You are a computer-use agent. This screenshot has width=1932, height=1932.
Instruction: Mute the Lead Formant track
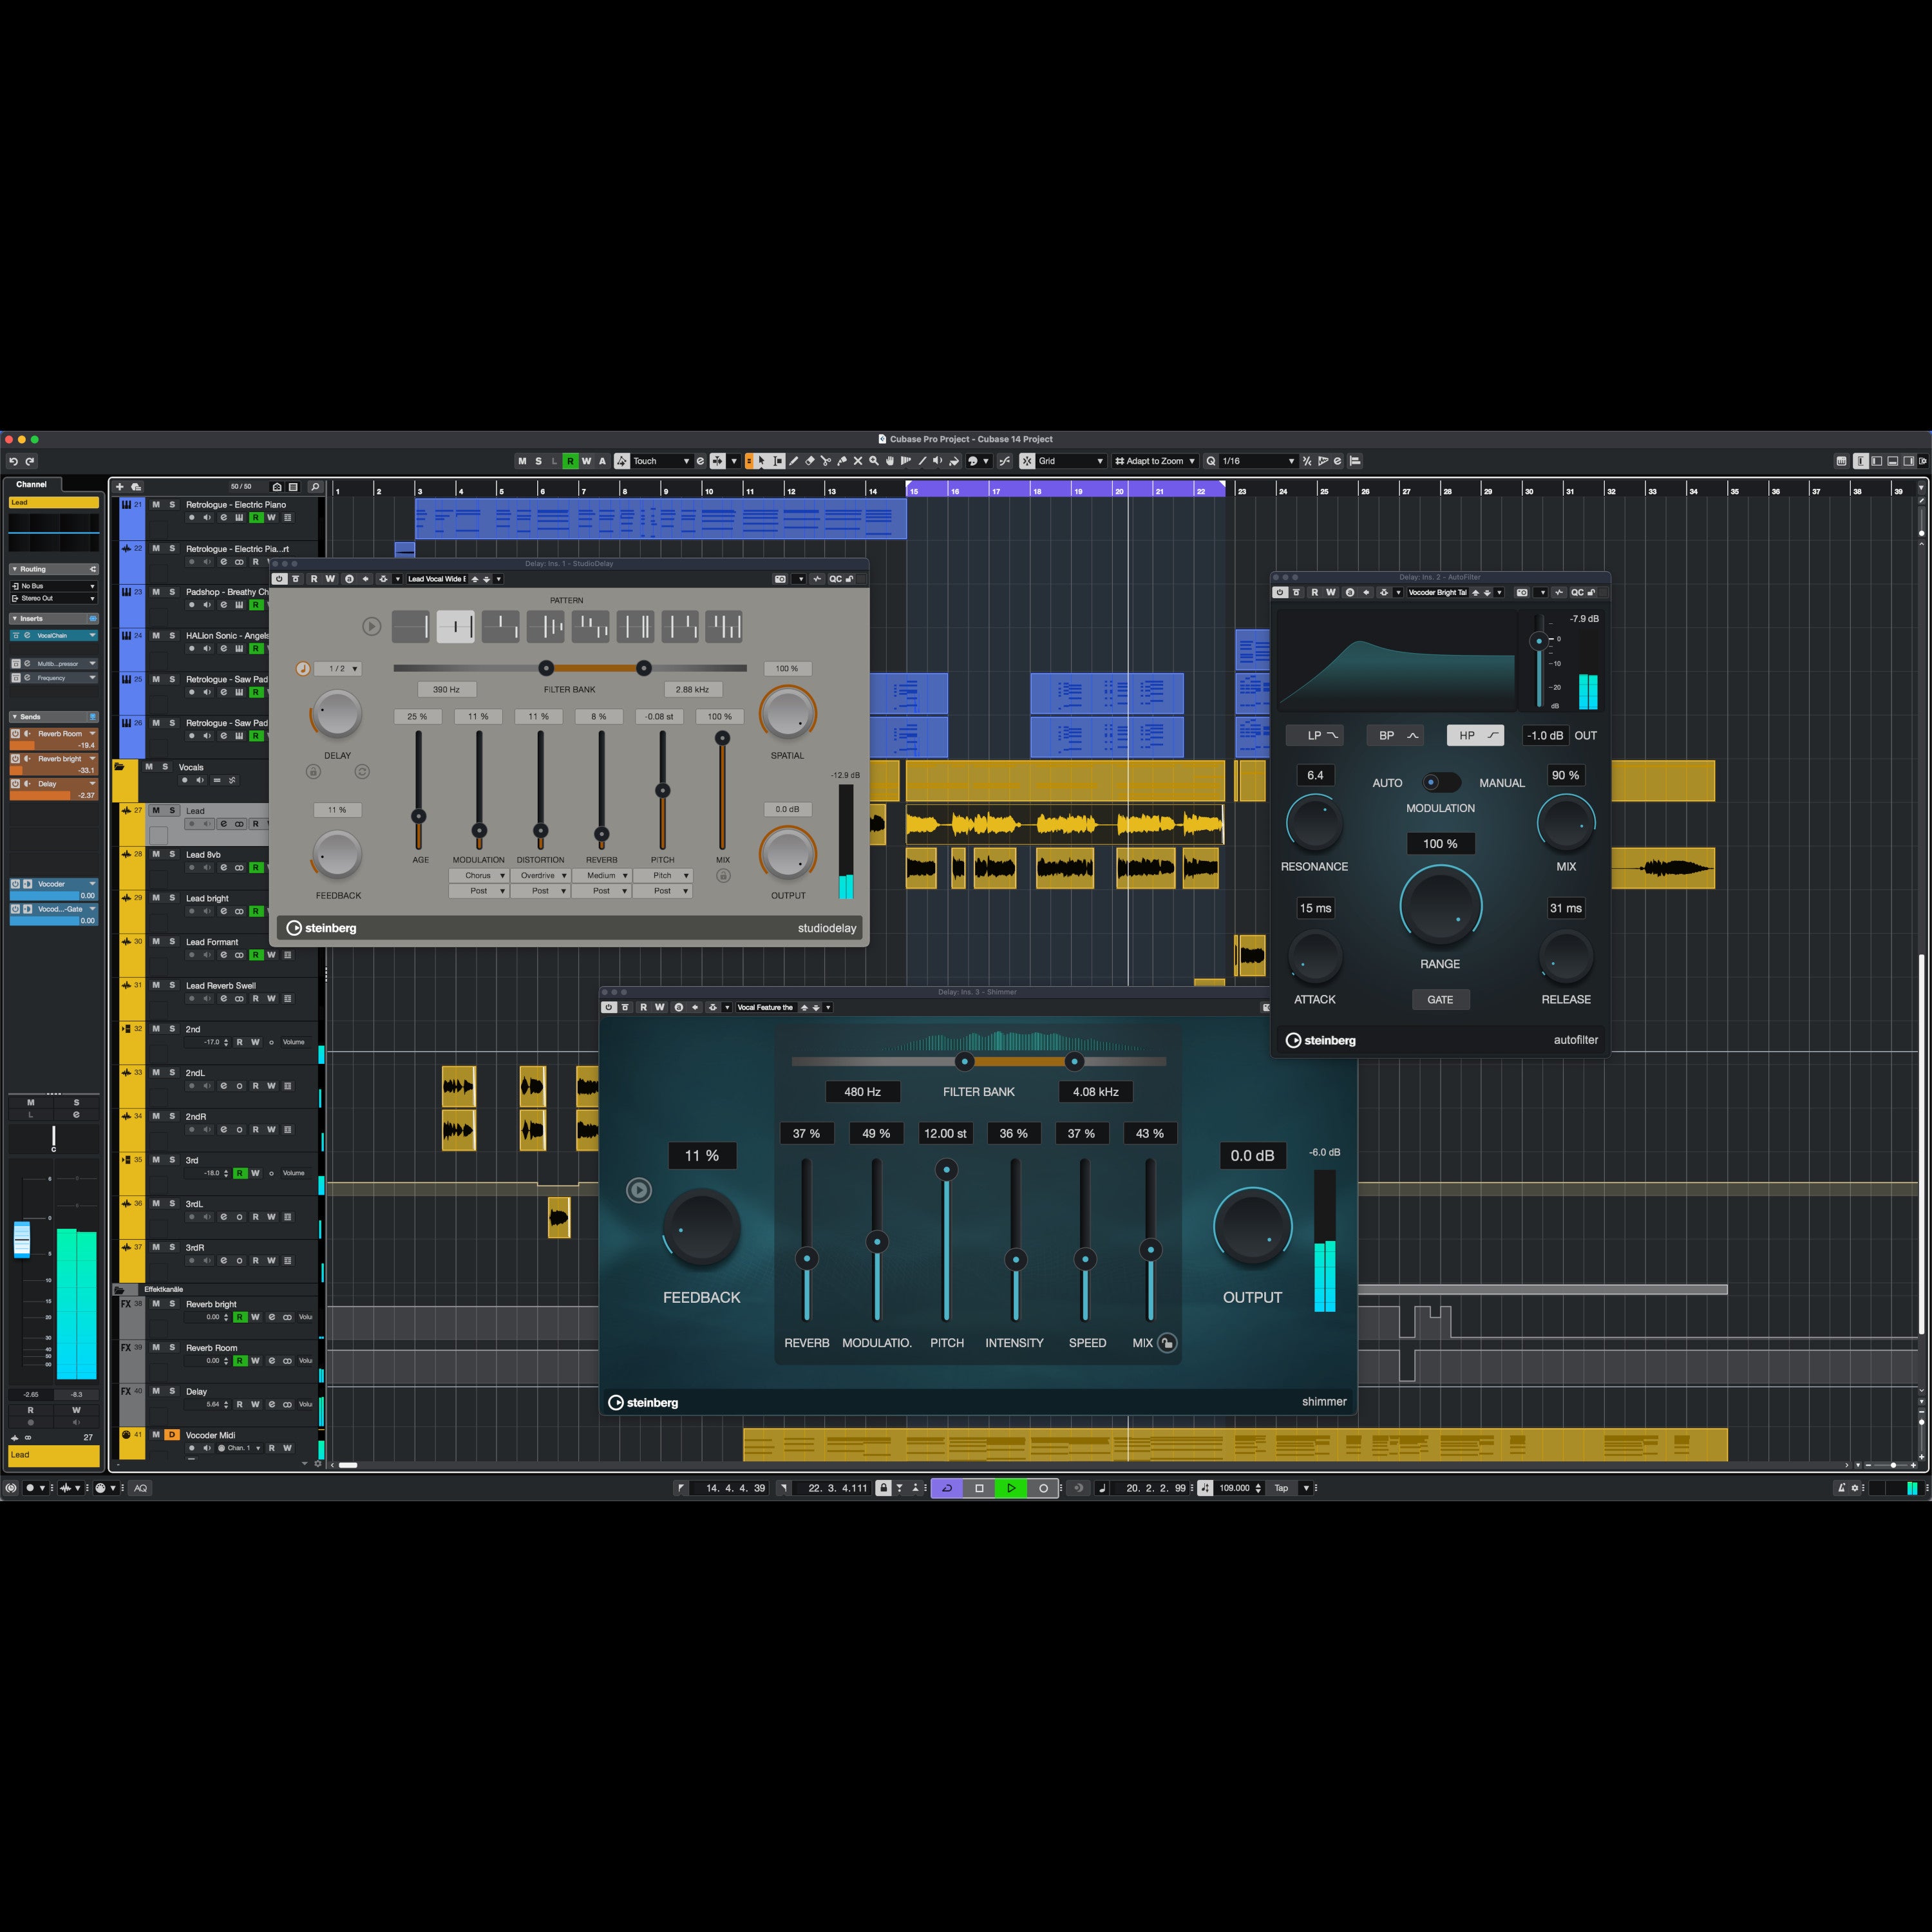click(156, 942)
